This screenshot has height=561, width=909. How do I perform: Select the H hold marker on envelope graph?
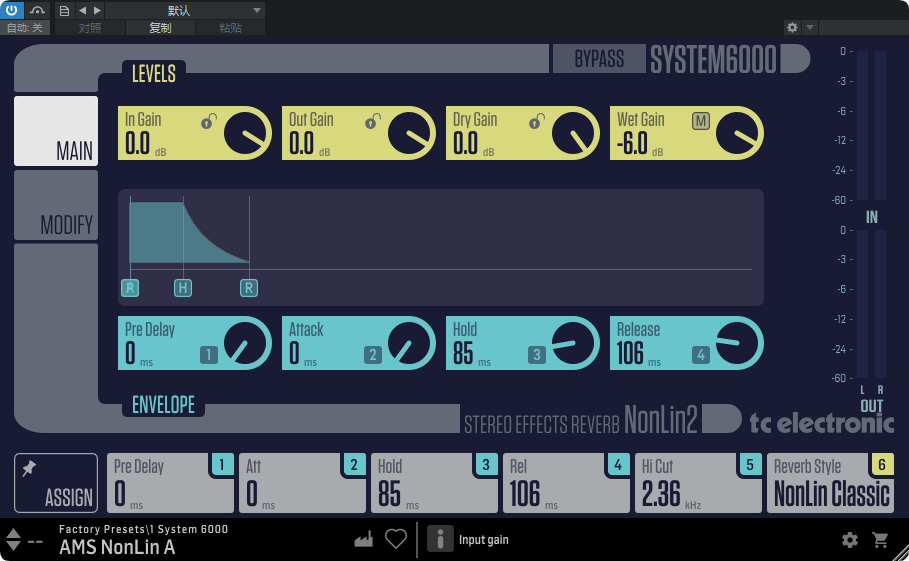[183, 287]
